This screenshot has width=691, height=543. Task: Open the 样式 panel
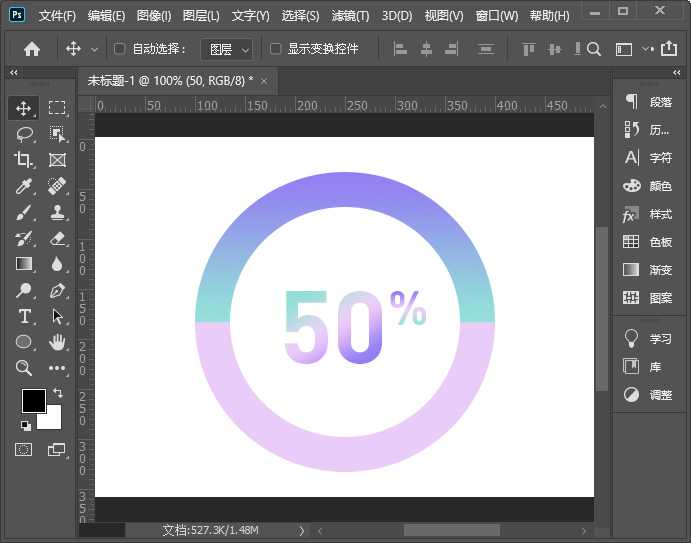click(648, 214)
